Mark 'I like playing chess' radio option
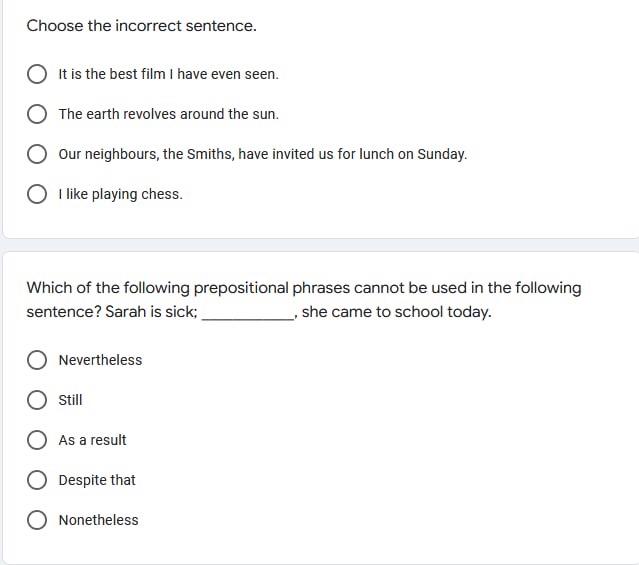Viewport: 639px width, 565px height. [37, 194]
